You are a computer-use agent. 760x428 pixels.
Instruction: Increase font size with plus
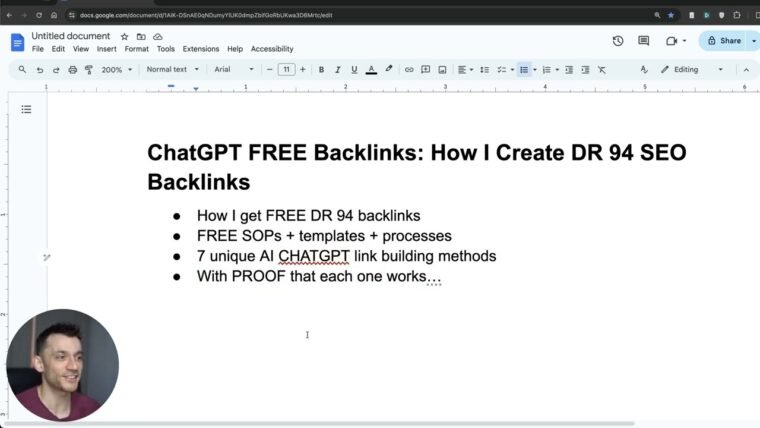[303, 69]
